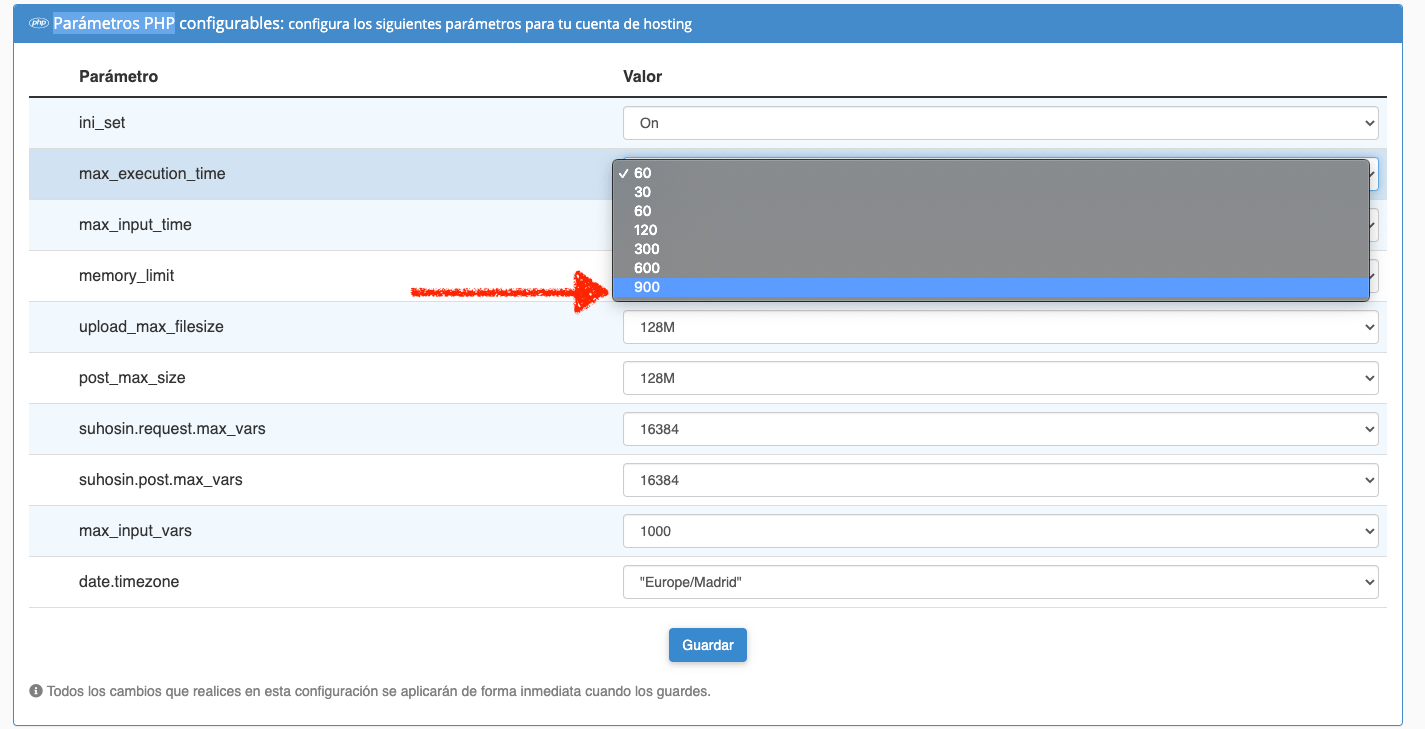
Task: Click the PHP logo icon in header
Action: [x=40, y=24]
